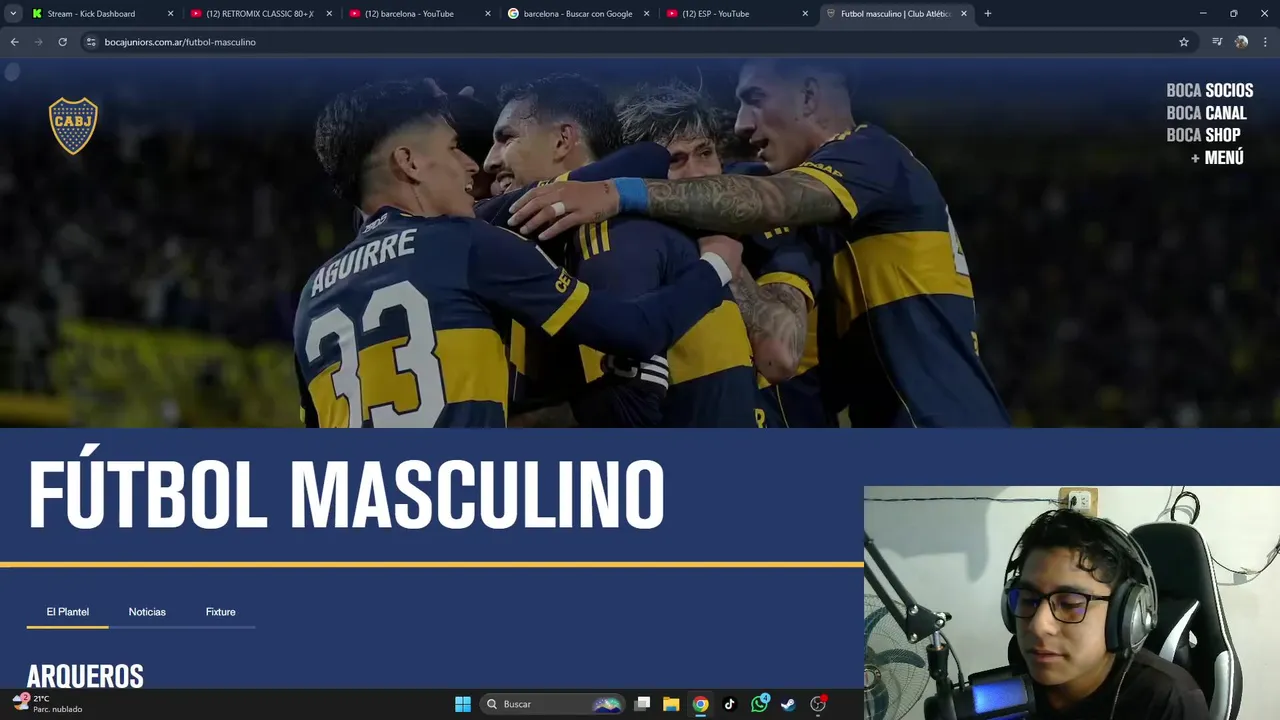Select the El Plantel section tab

click(67, 612)
